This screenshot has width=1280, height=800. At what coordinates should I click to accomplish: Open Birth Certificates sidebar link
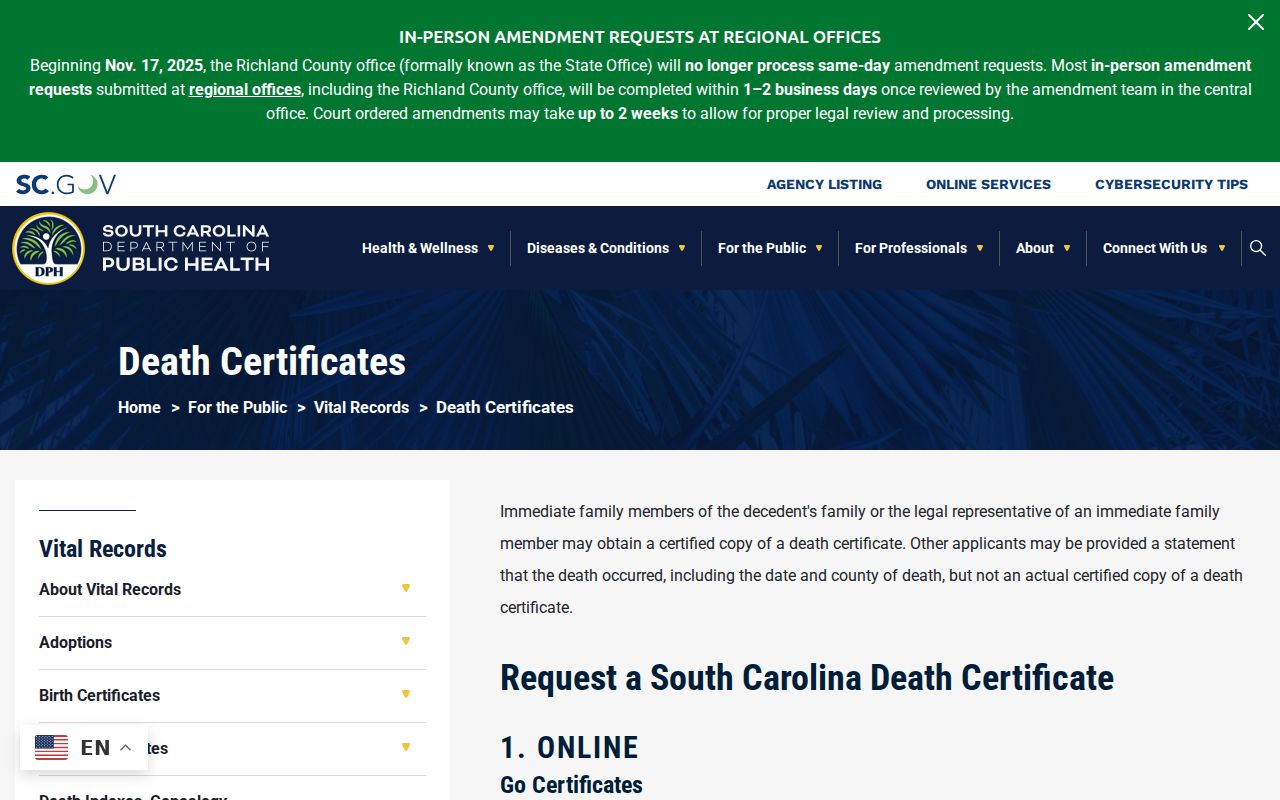point(99,695)
